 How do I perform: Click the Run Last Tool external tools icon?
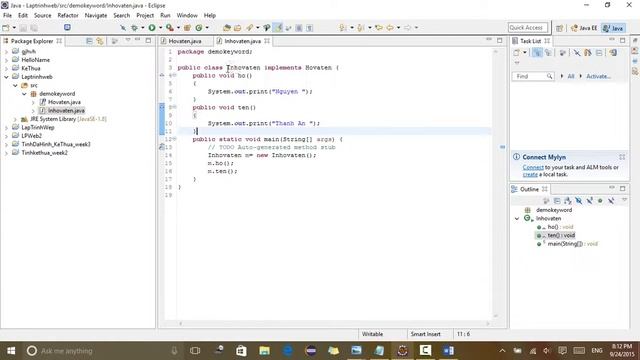(x=170, y=28)
